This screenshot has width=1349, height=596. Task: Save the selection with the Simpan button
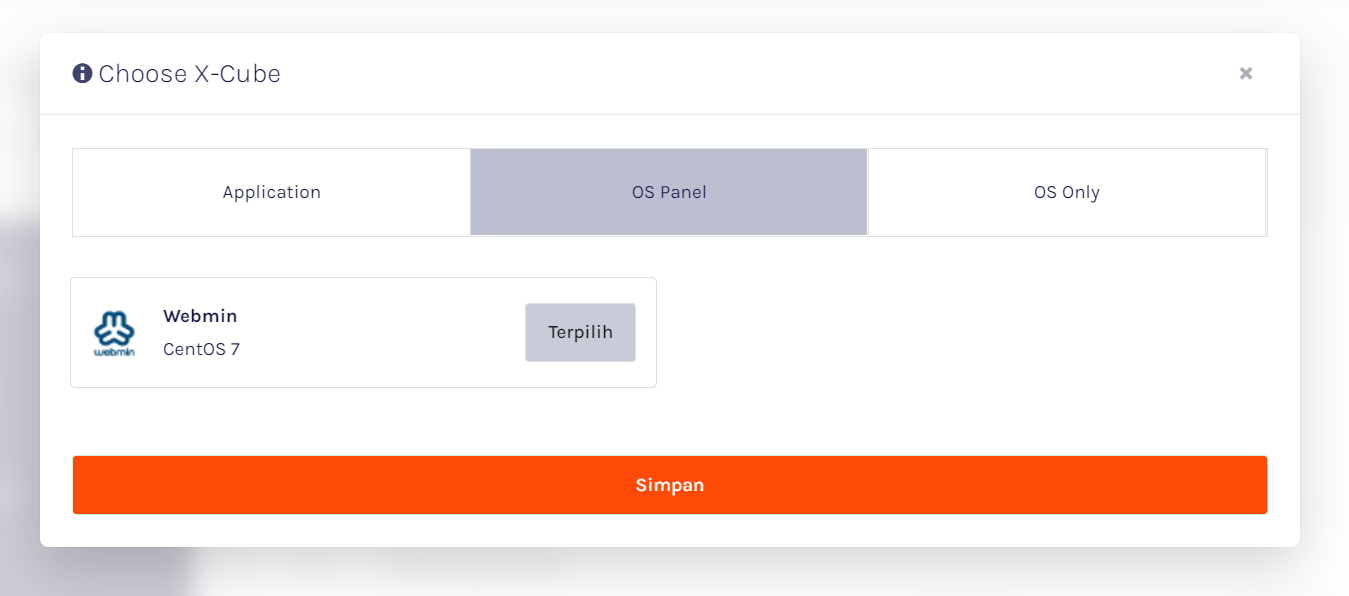tap(670, 485)
